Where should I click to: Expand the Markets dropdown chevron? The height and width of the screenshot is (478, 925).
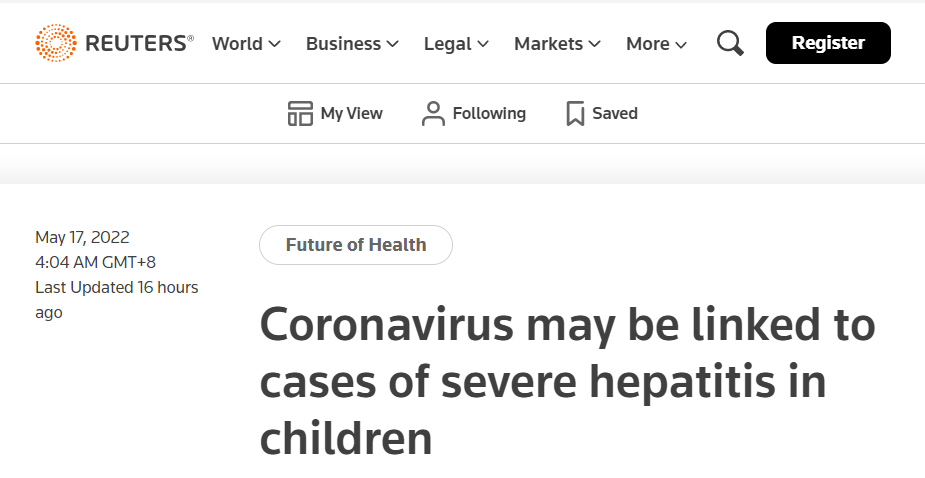point(594,44)
